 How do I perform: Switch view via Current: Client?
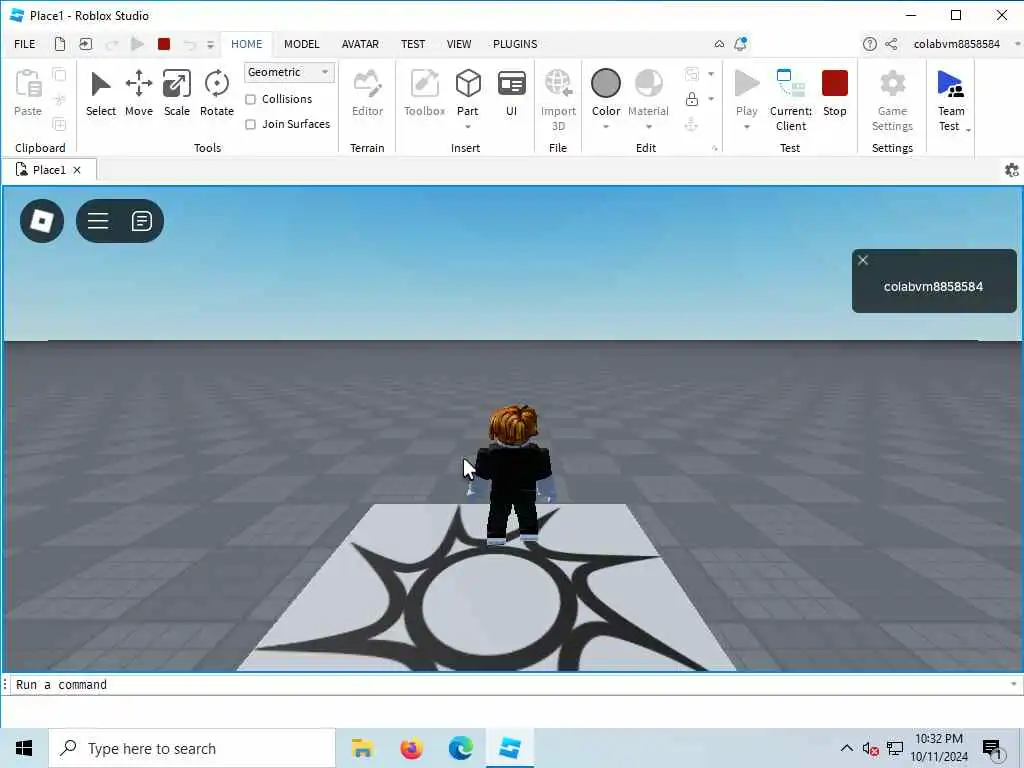[x=791, y=99]
